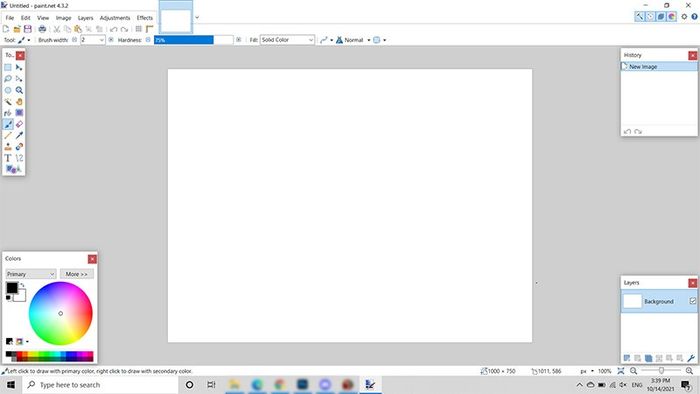Viewport: 700px width, 394px height.
Task: Select the Move Selected Pixels tool
Action: (x=19, y=67)
